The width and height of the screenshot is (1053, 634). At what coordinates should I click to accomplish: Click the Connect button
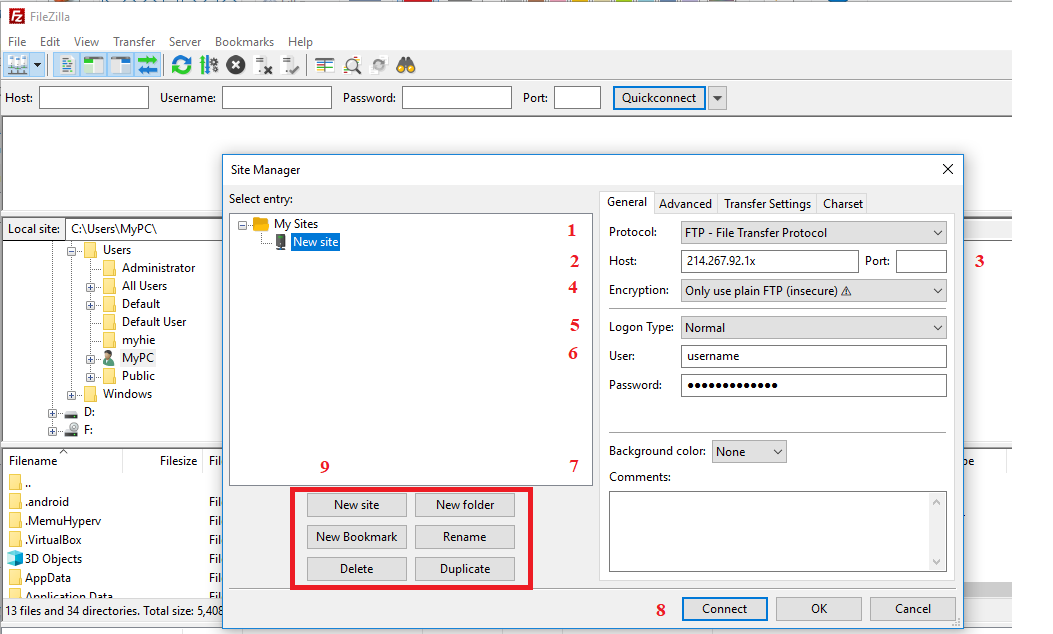tap(725, 609)
